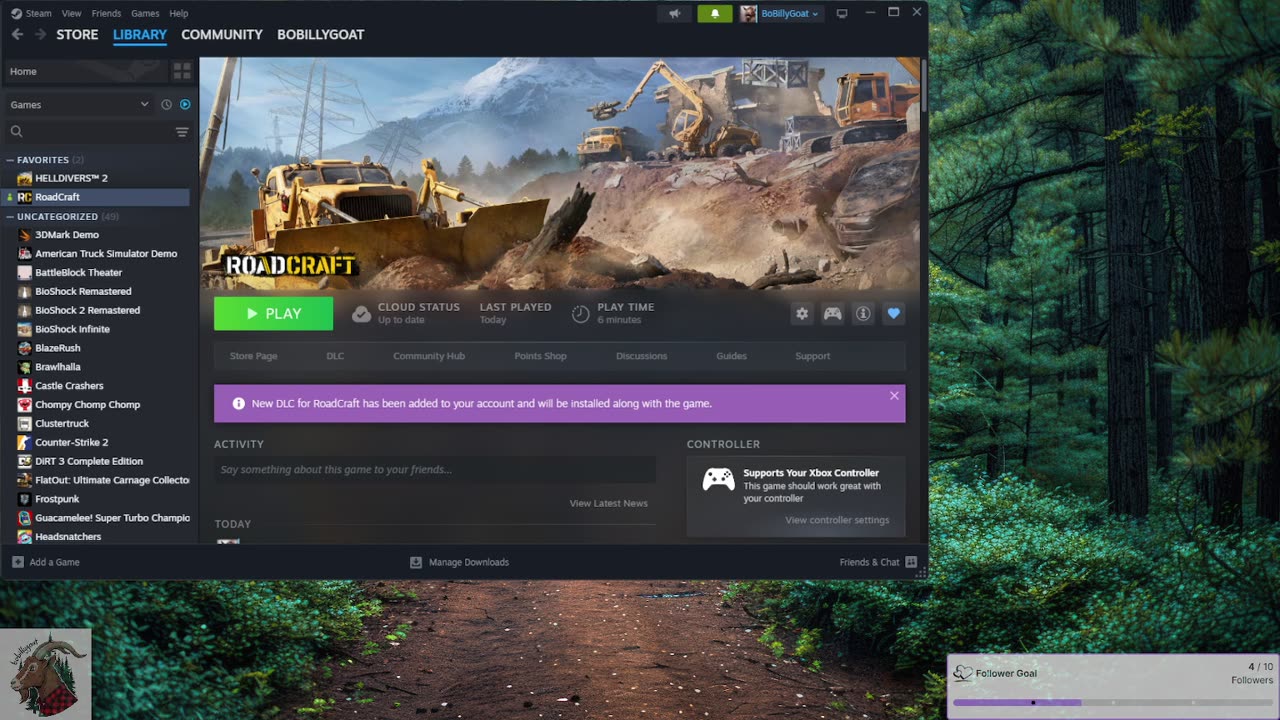Open RoadCraft controller layout icon

[832, 313]
